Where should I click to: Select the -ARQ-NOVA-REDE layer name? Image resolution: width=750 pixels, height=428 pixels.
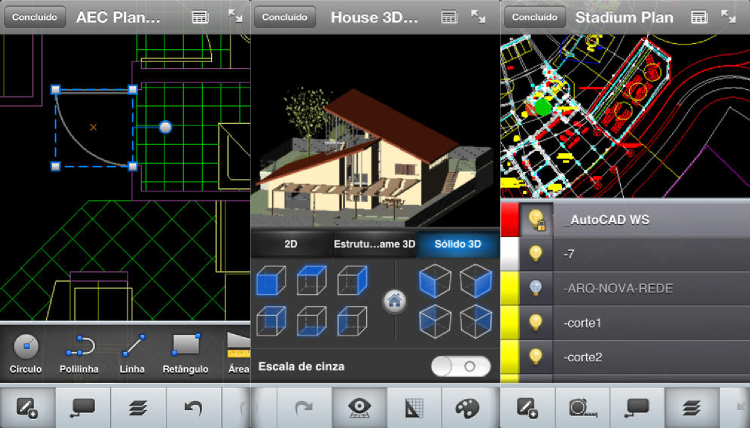click(x=618, y=288)
